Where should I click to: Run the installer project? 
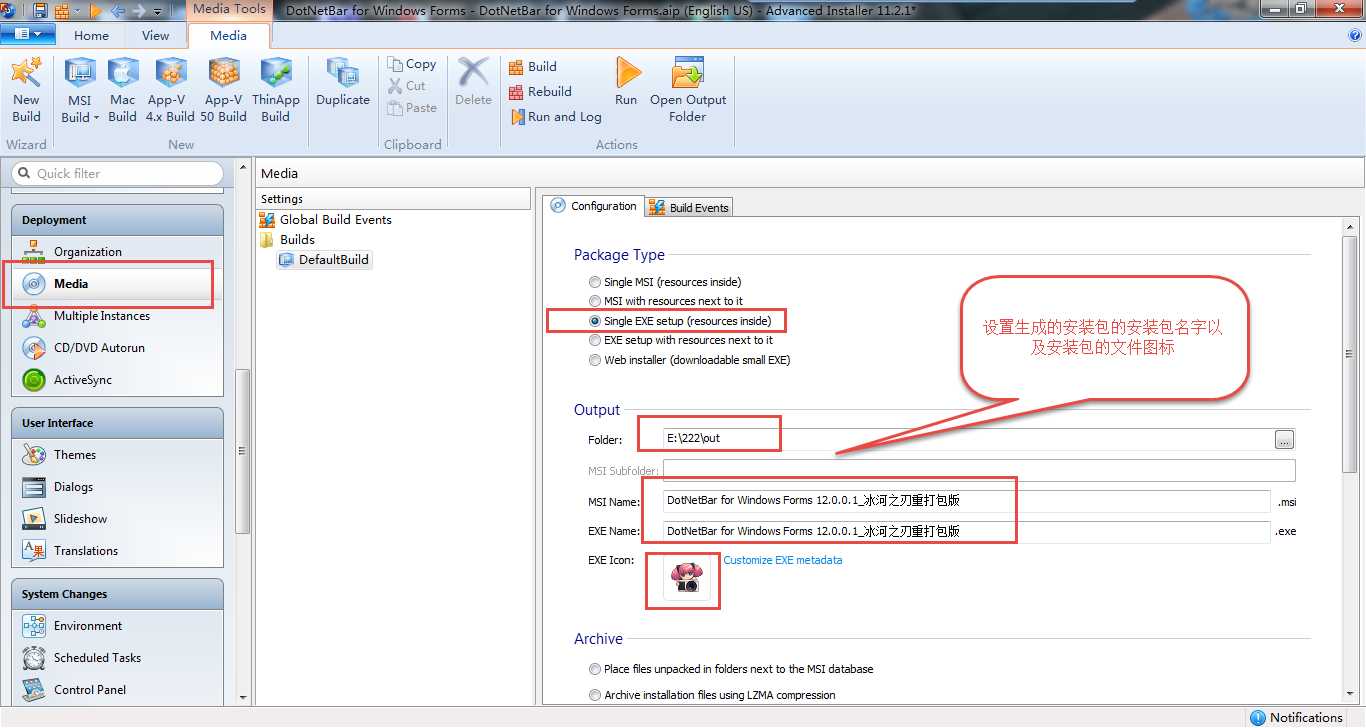click(x=627, y=82)
